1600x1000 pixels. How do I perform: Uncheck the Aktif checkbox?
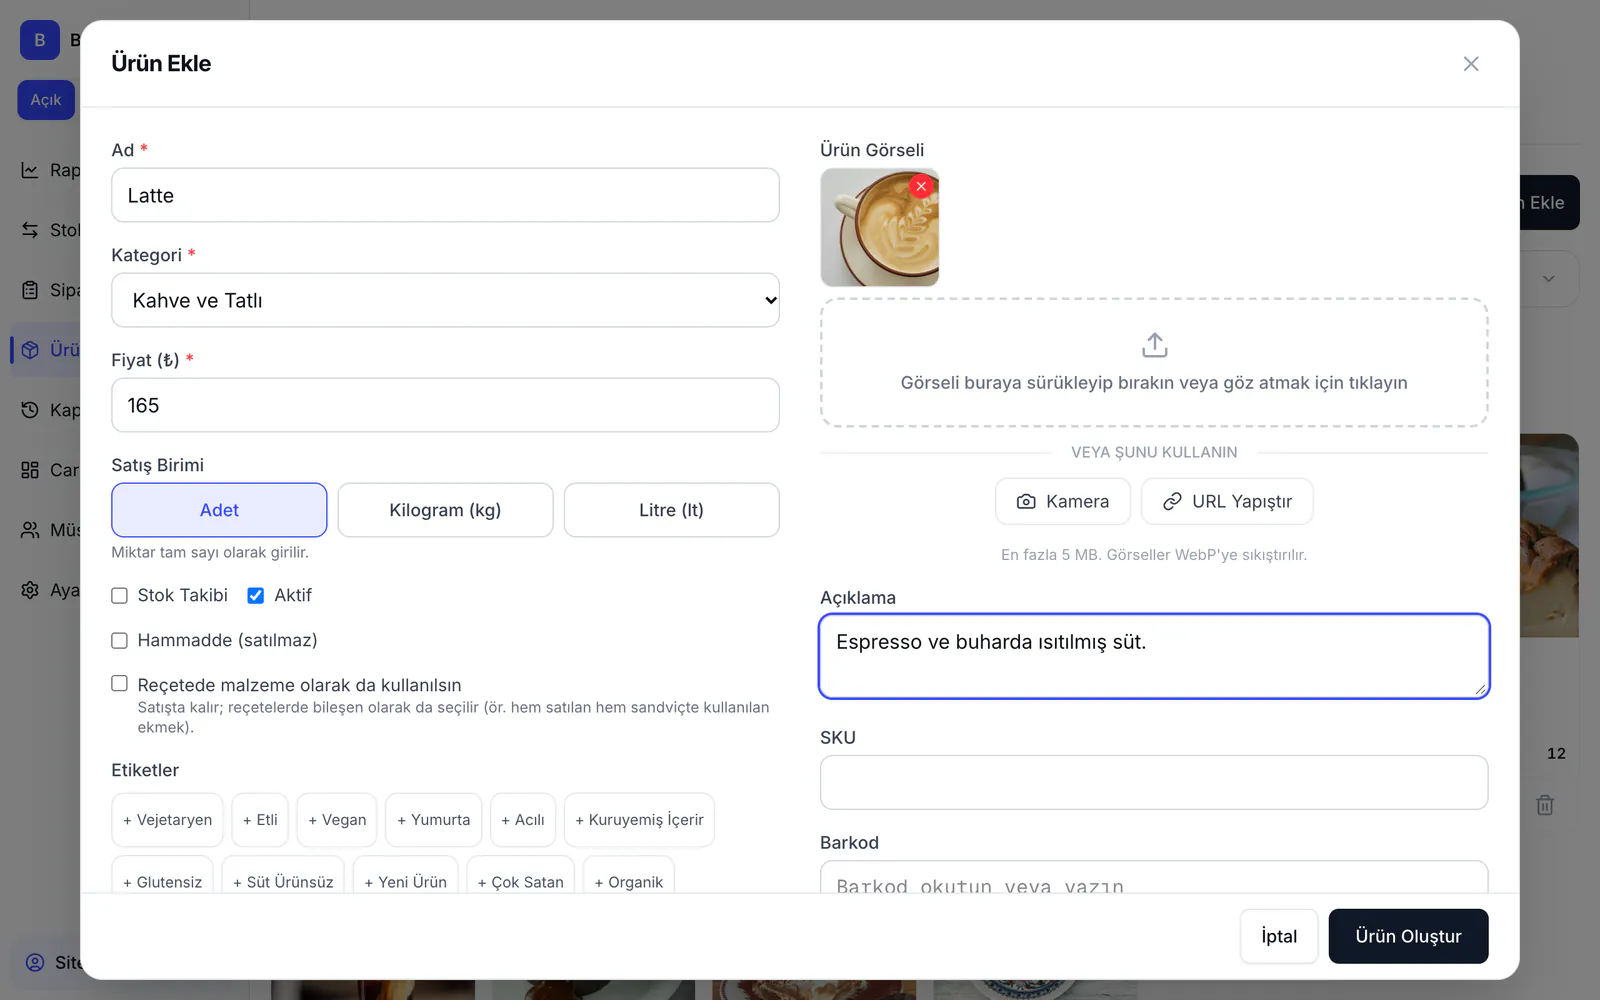[x=255, y=596]
